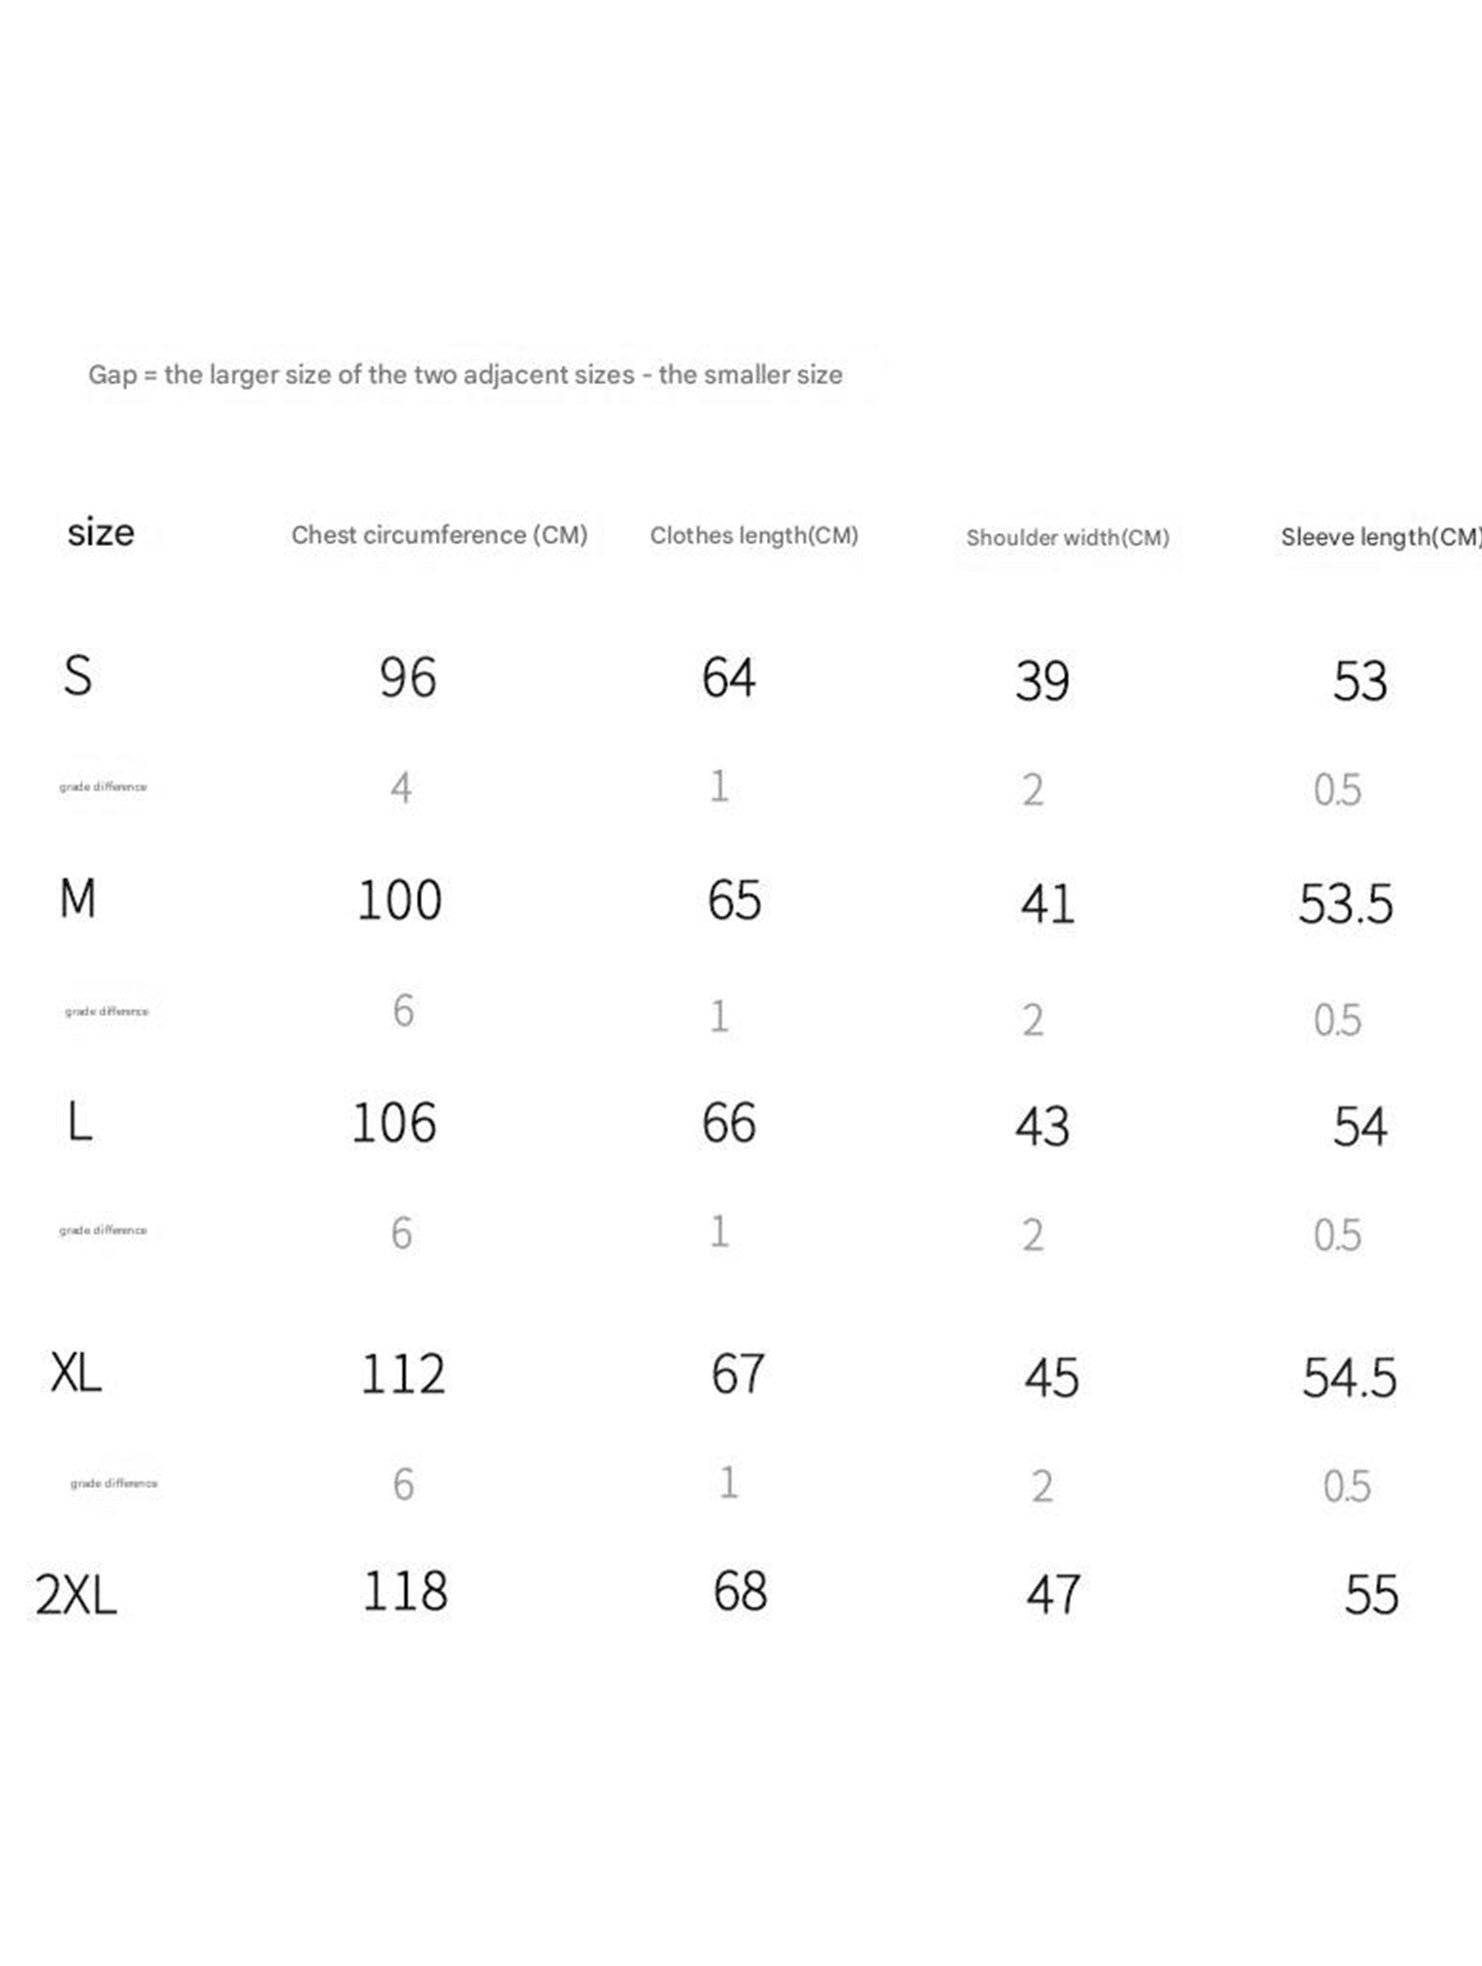Click chest grade difference value 4
The height and width of the screenshot is (1966, 1482).
point(401,788)
